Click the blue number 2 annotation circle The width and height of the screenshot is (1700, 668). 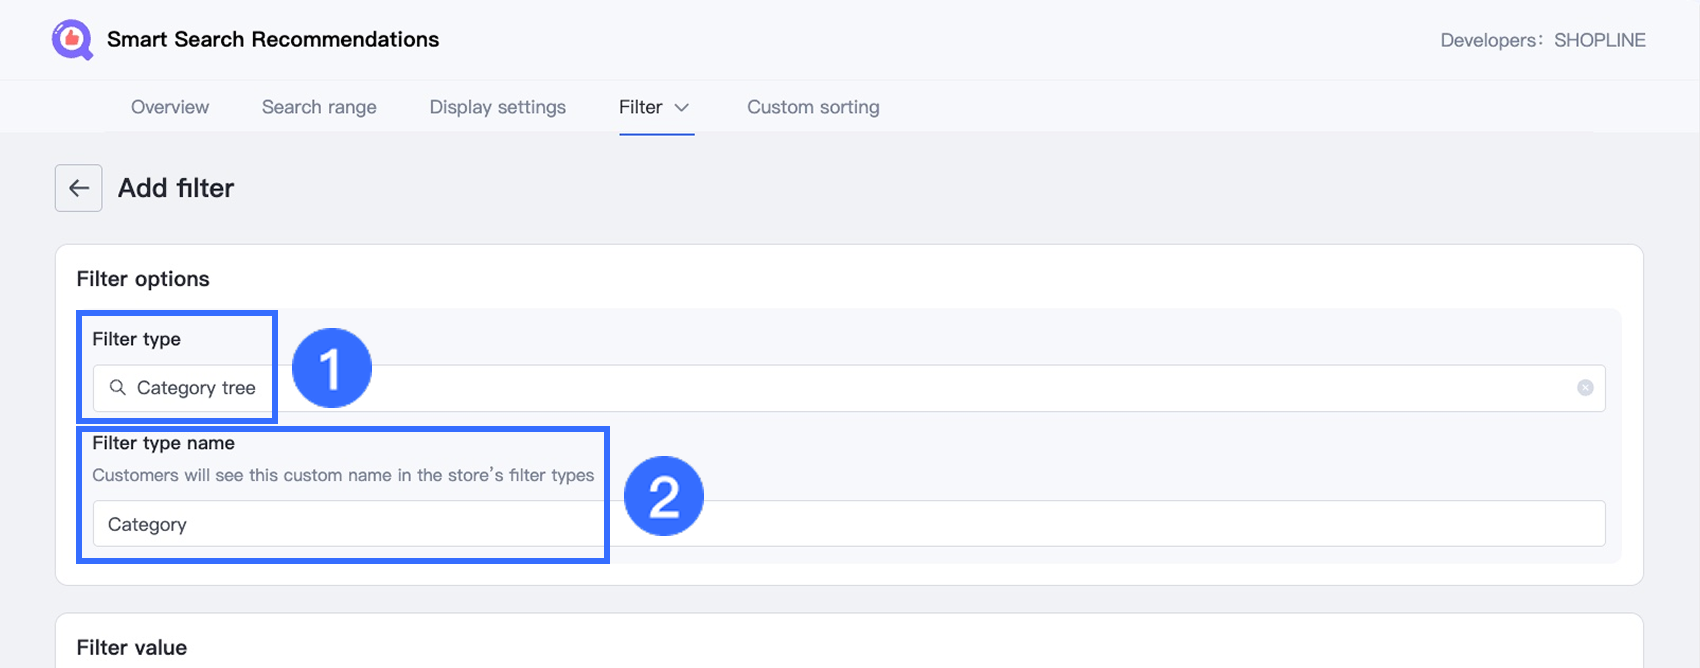pyautogui.click(x=664, y=496)
